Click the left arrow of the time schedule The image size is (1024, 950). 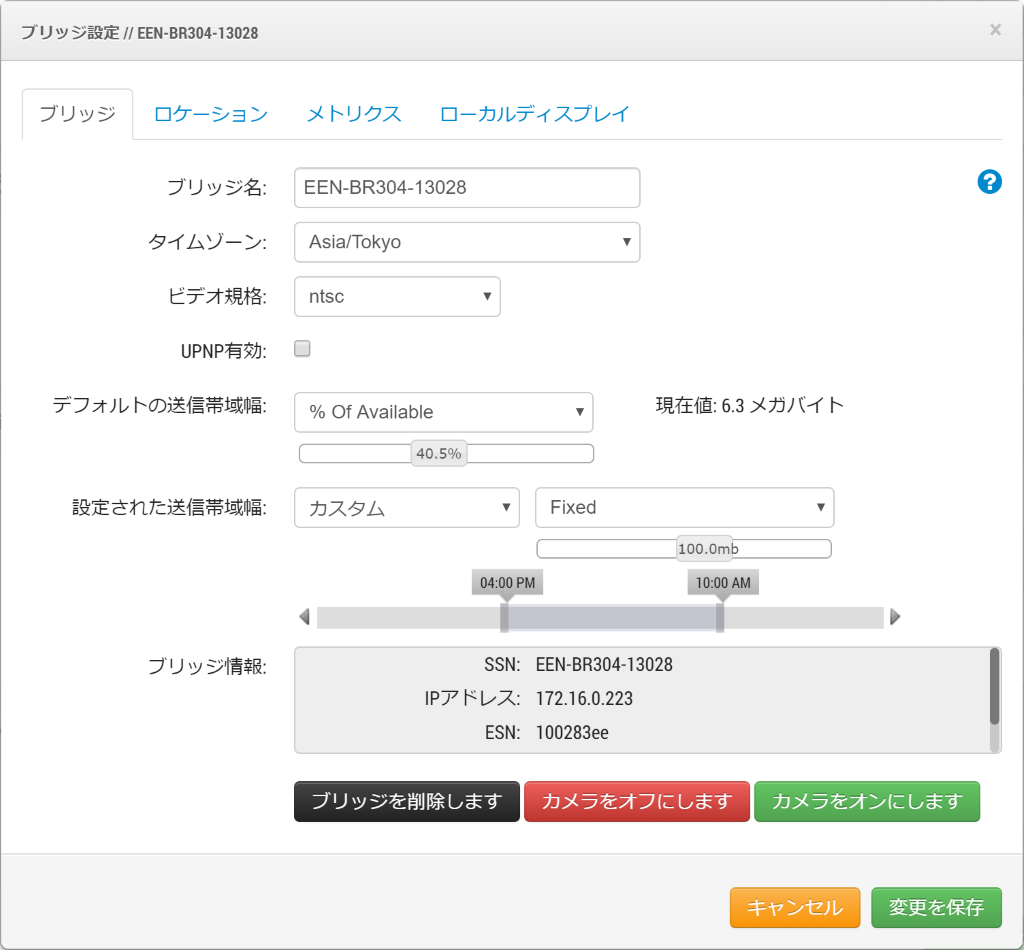(304, 617)
